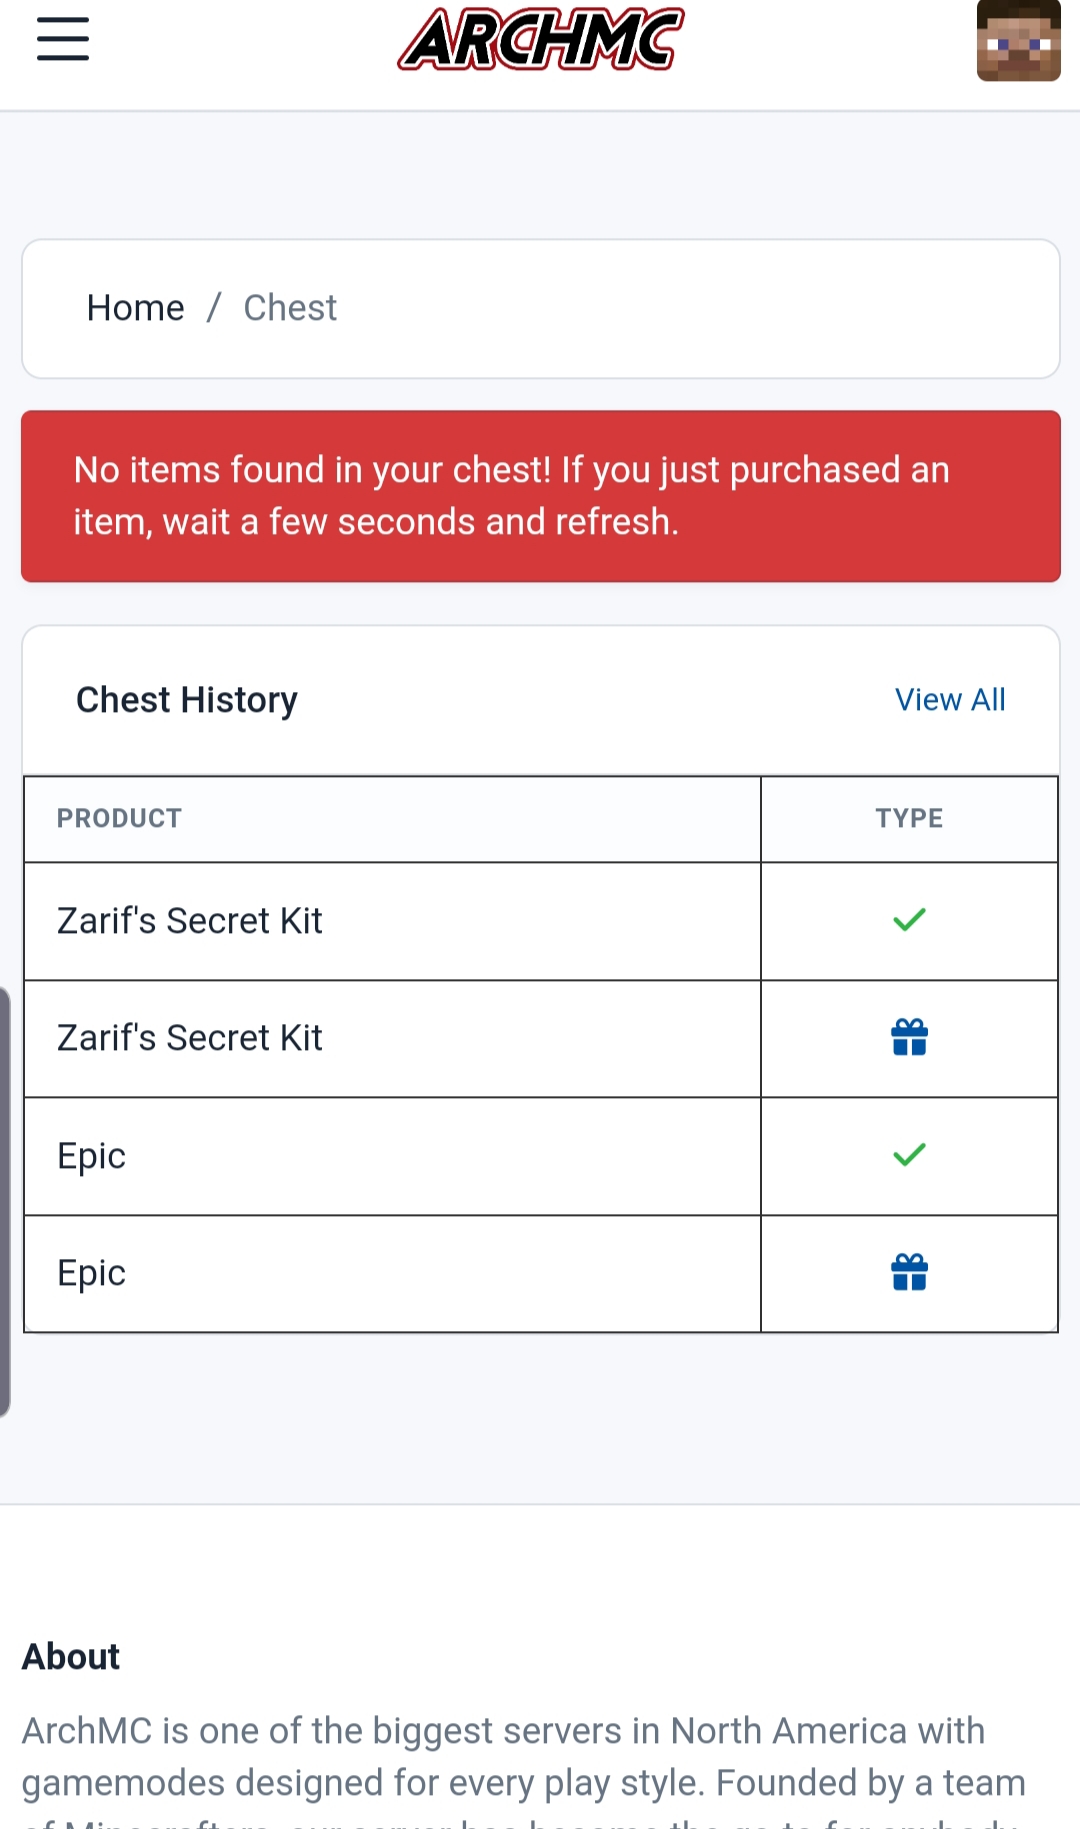This screenshot has height=1829, width=1080.
Task: Click green checkmark in first Epic row
Action: (909, 1155)
